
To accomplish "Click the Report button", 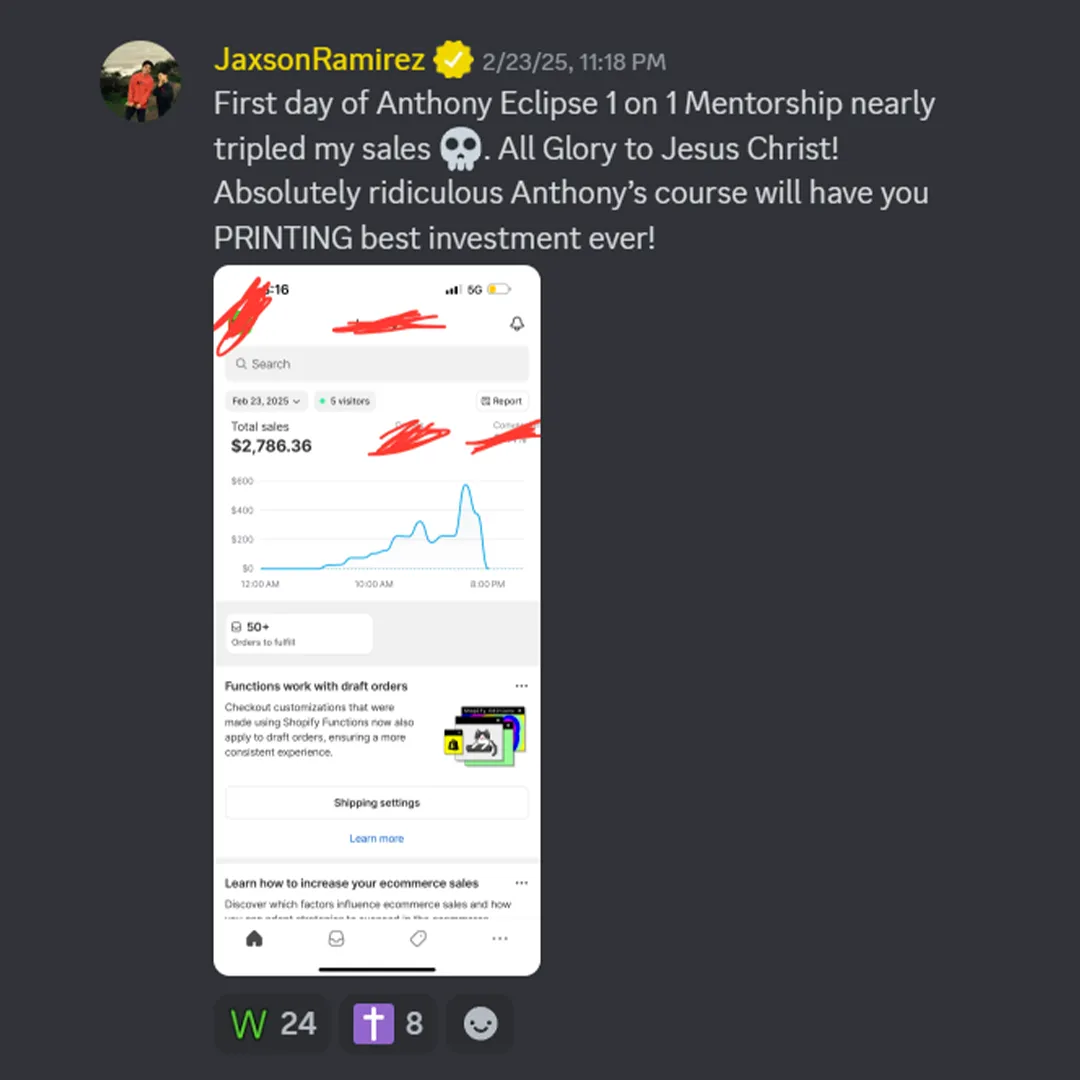I will click(x=502, y=401).
